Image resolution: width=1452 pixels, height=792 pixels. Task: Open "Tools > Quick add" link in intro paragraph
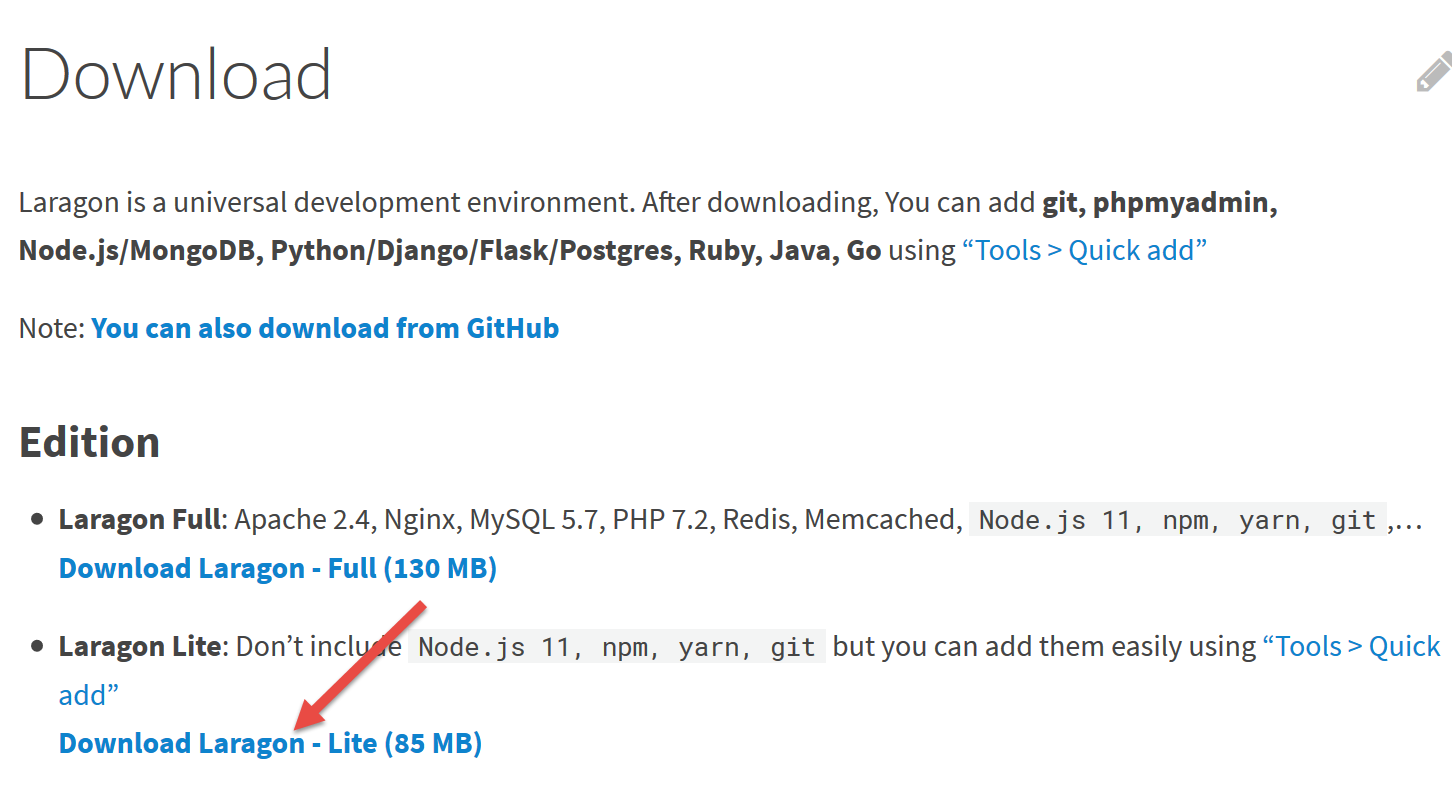coord(1084,250)
